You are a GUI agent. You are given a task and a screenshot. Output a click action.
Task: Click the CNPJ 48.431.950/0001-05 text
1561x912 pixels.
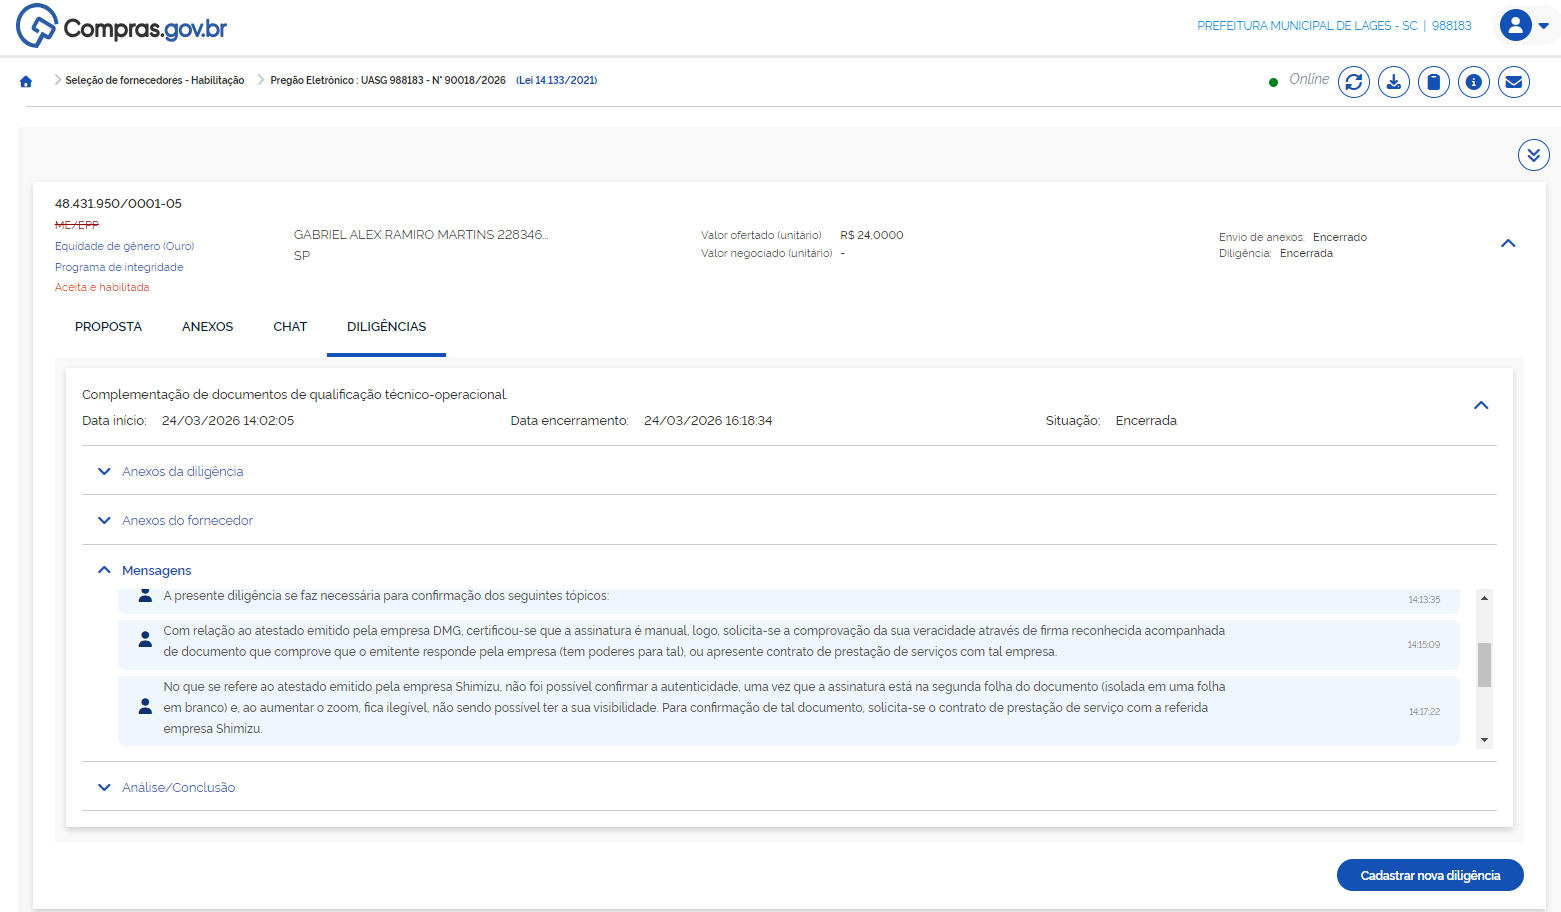pyautogui.click(x=118, y=204)
